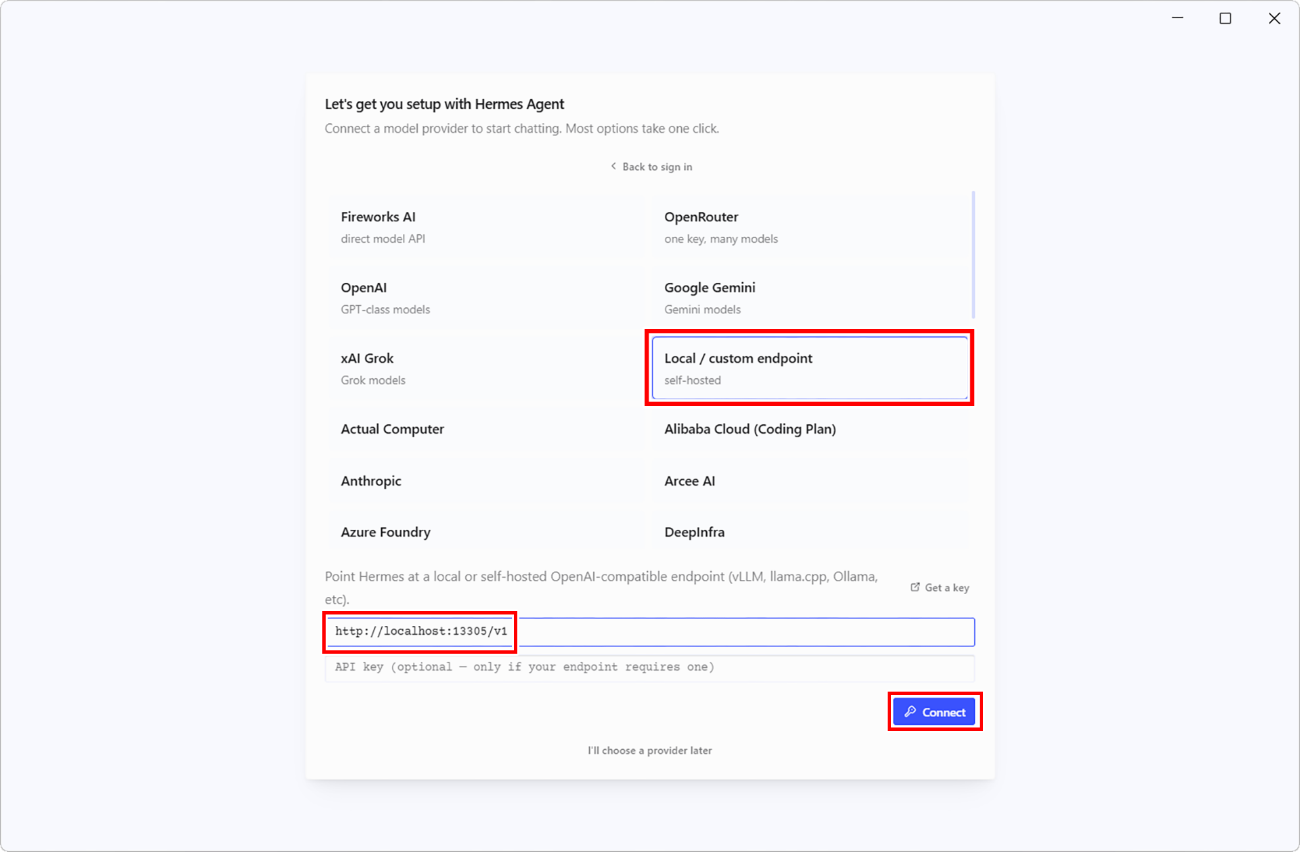Maximize the Hermes Agent window

click(x=1225, y=18)
